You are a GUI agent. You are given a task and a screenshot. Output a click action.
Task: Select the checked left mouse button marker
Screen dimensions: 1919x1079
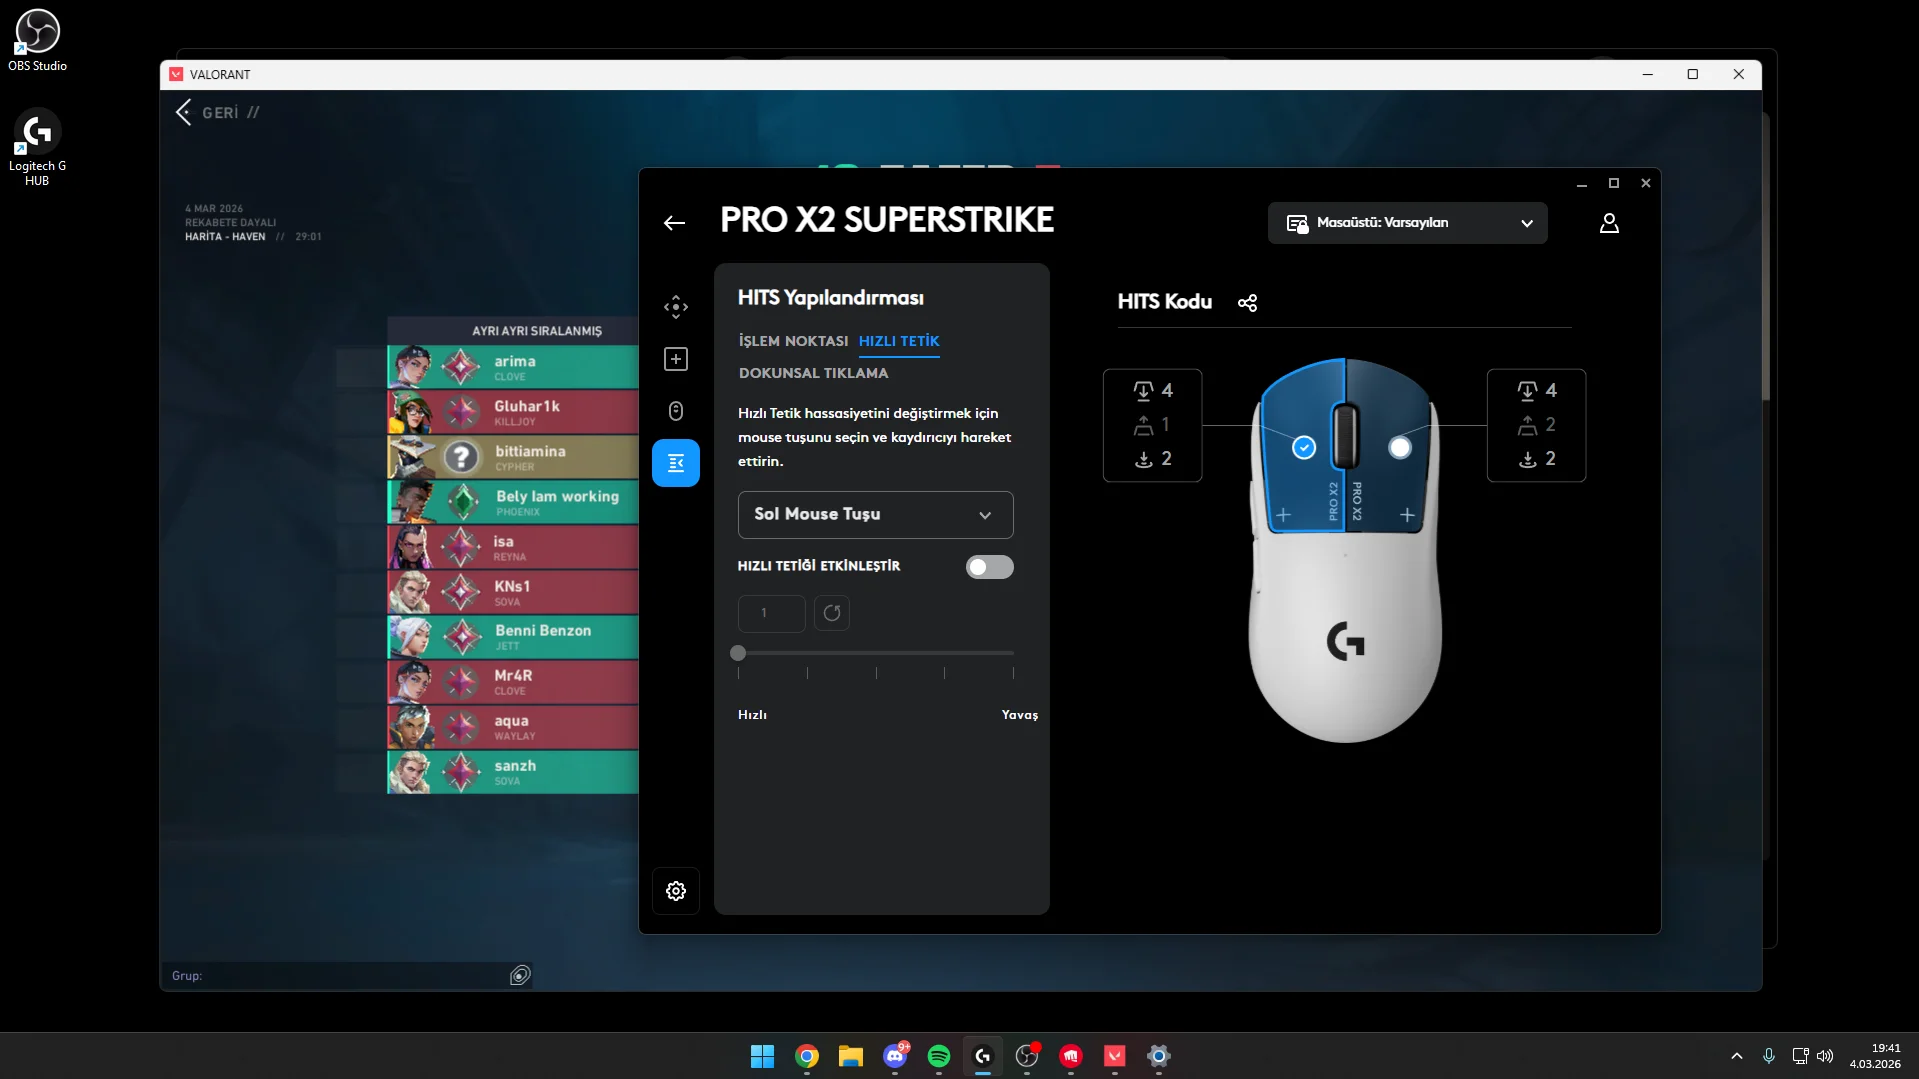pos(1304,448)
